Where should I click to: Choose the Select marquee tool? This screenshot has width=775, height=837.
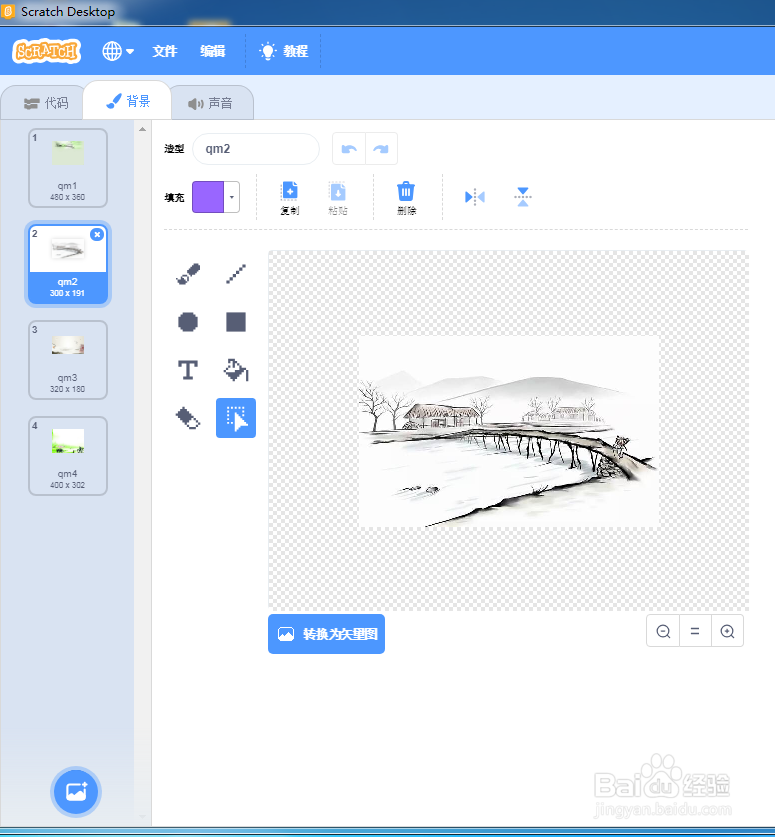point(235,418)
